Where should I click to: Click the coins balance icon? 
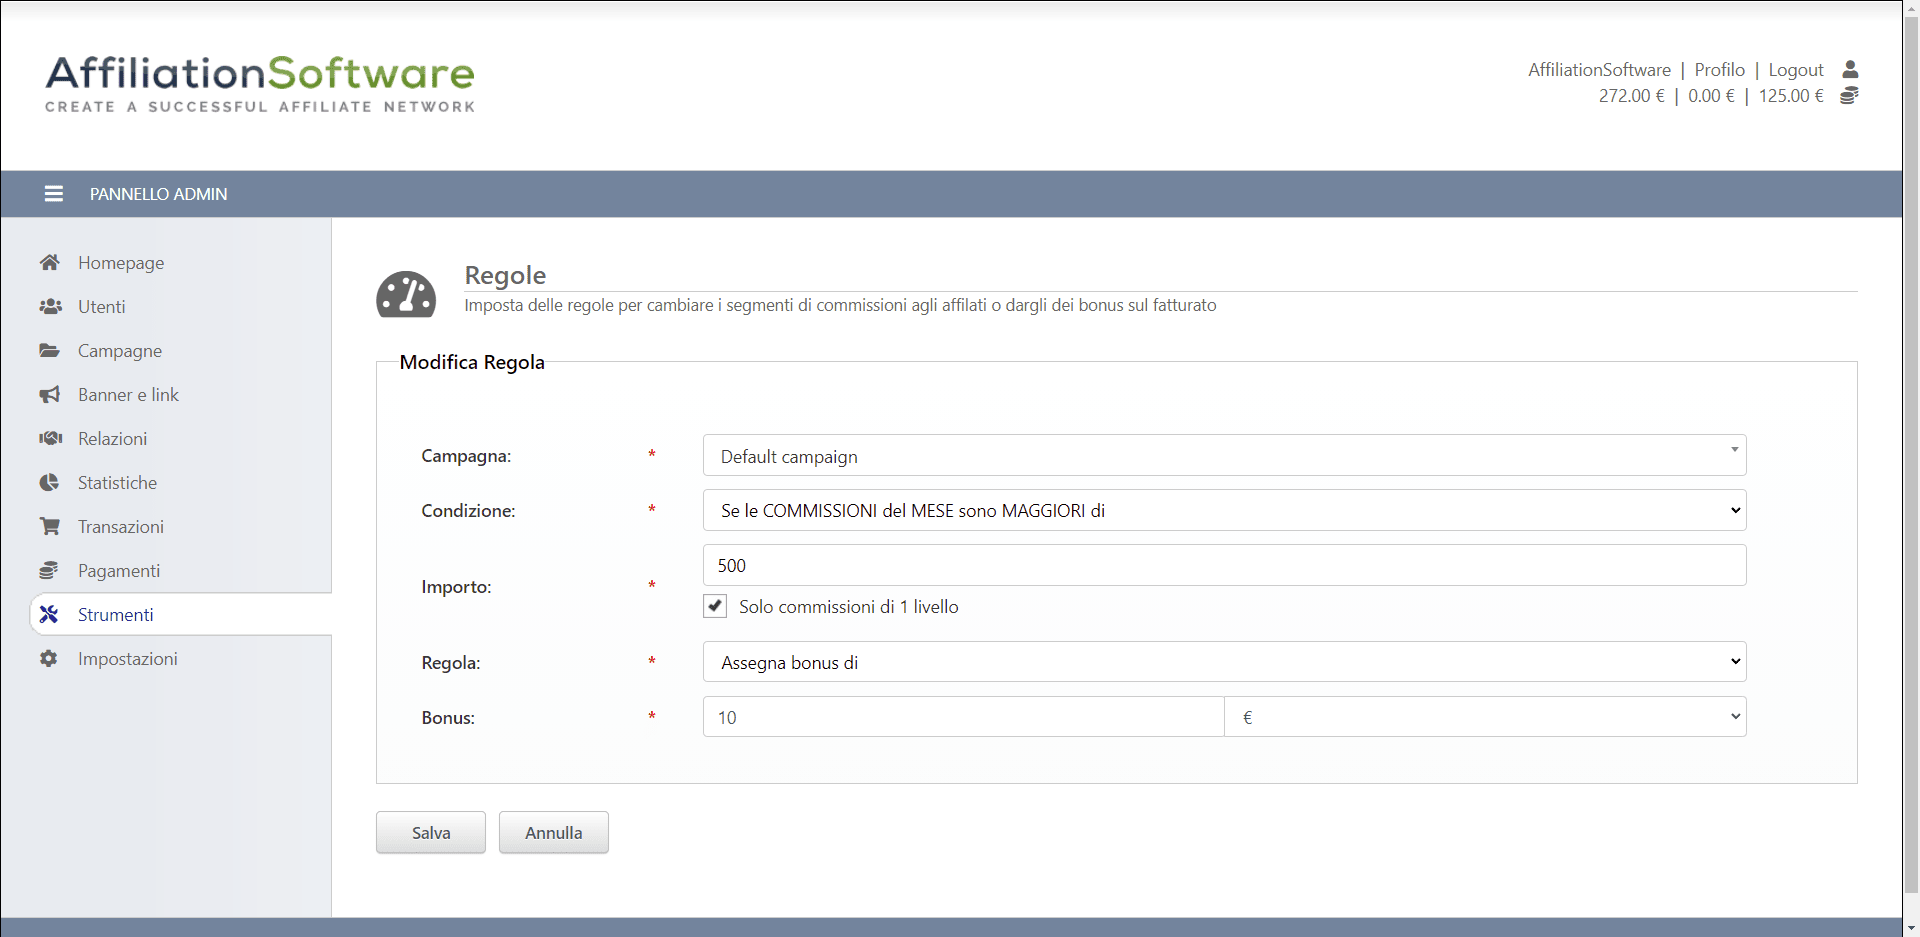[1849, 95]
